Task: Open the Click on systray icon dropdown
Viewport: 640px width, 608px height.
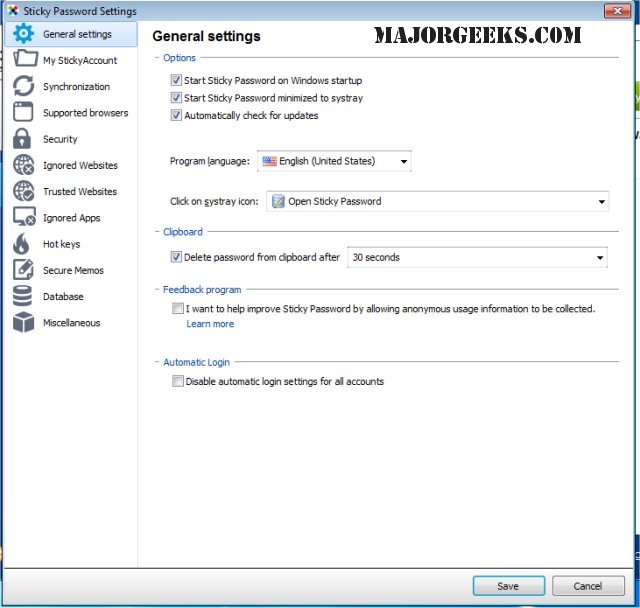Action: pos(437,201)
